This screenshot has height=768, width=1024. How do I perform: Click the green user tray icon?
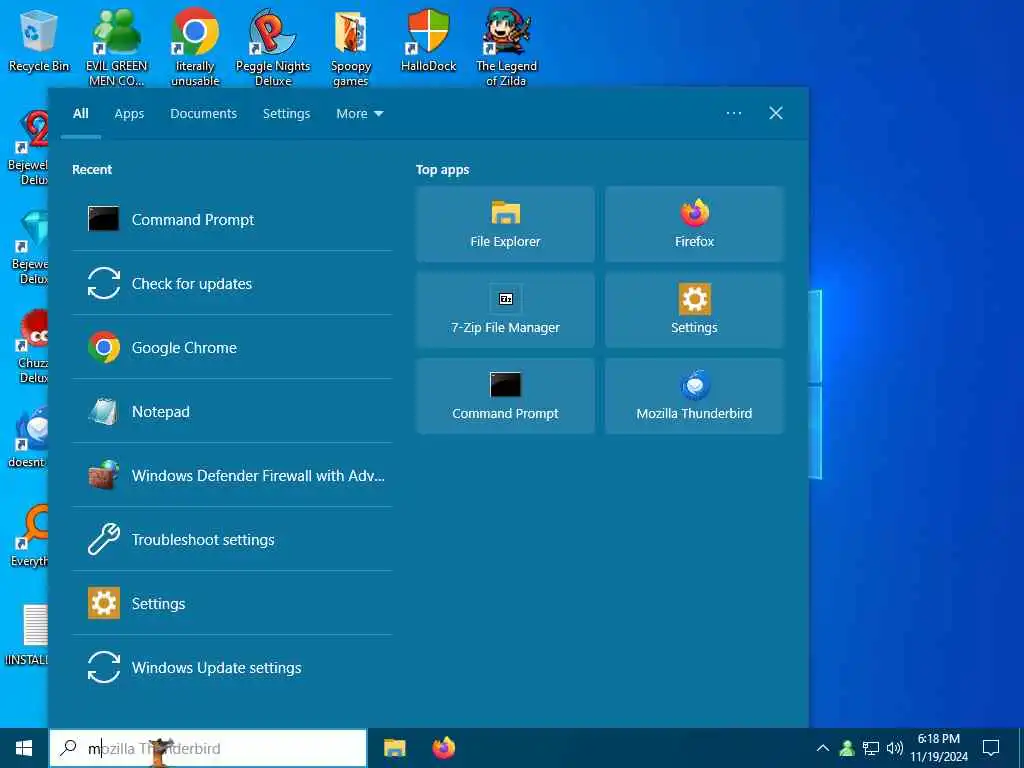pyautogui.click(x=847, y=748)
